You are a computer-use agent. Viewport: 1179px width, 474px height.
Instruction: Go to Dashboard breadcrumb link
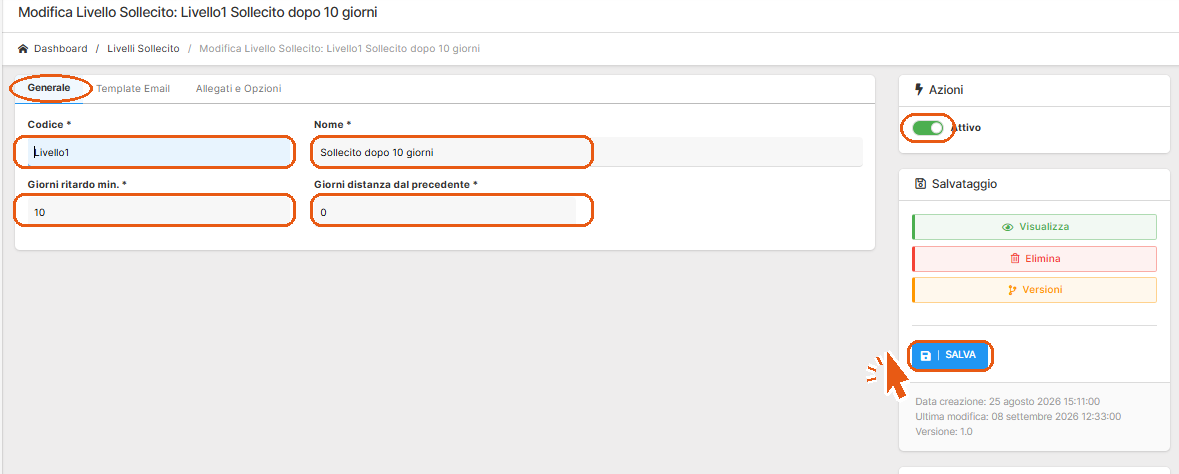(61, 49)
